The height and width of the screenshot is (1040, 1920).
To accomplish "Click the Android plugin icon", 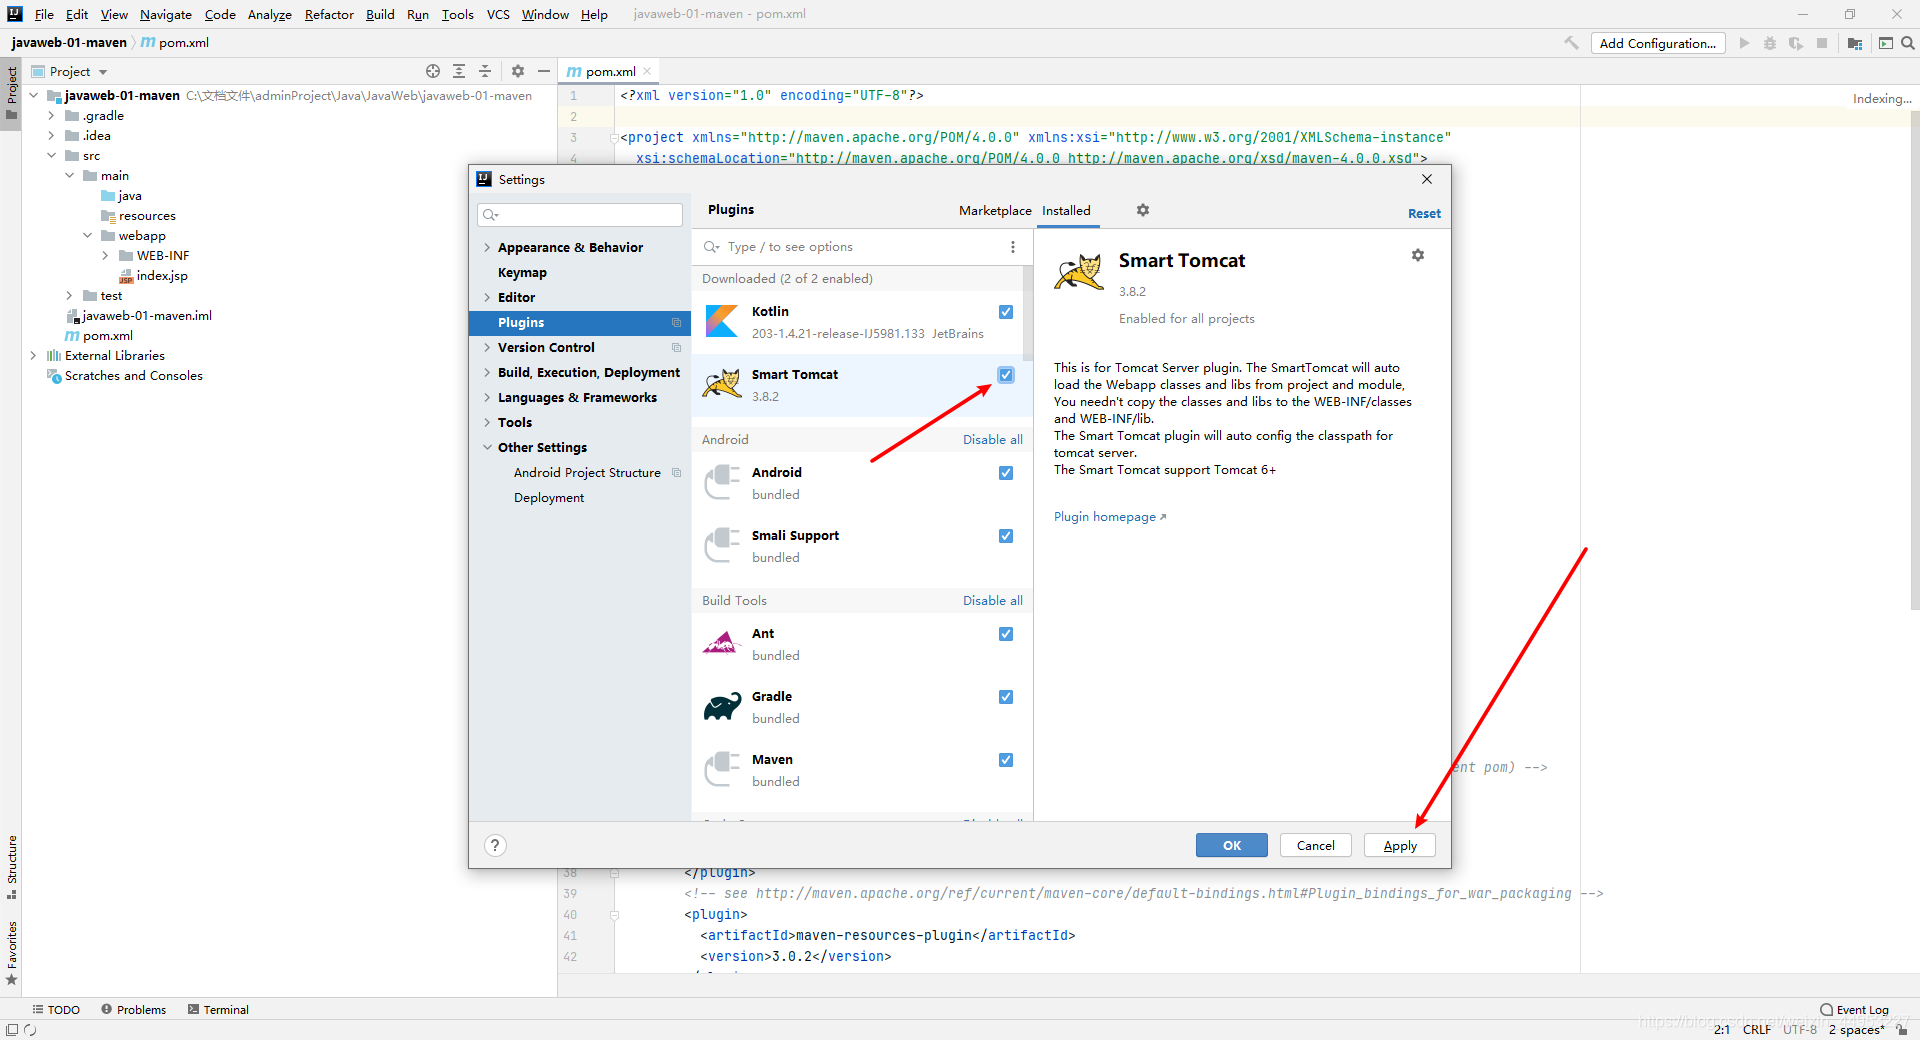I will pyautogui.click(x=722, y=483).
